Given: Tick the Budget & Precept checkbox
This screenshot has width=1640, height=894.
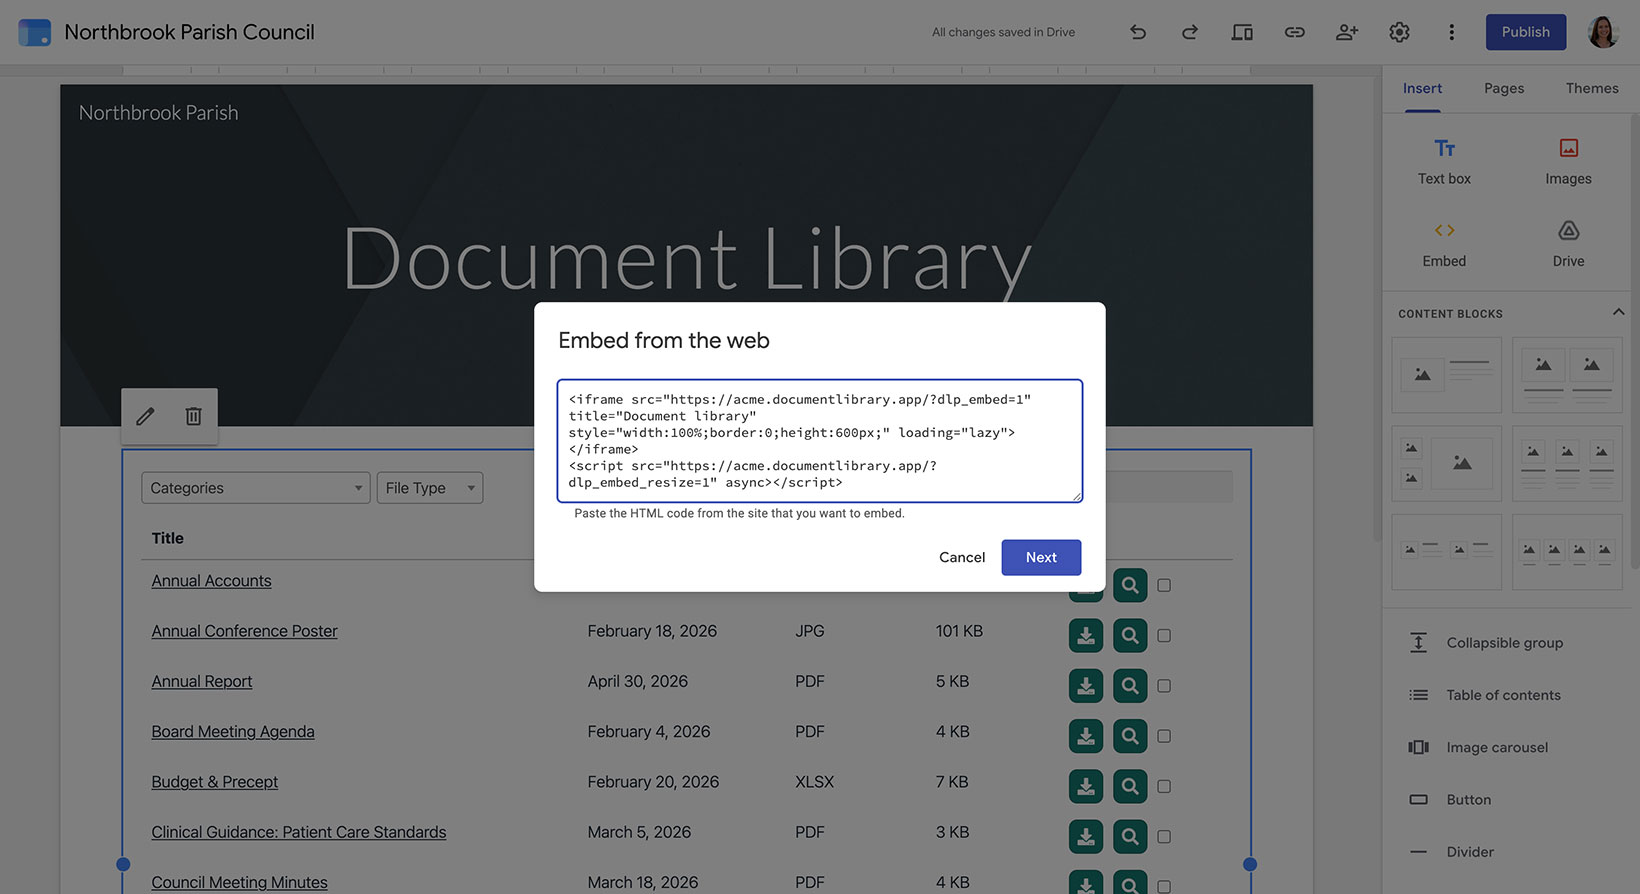Looking at the screenshot, I should tap(1164, 786).
